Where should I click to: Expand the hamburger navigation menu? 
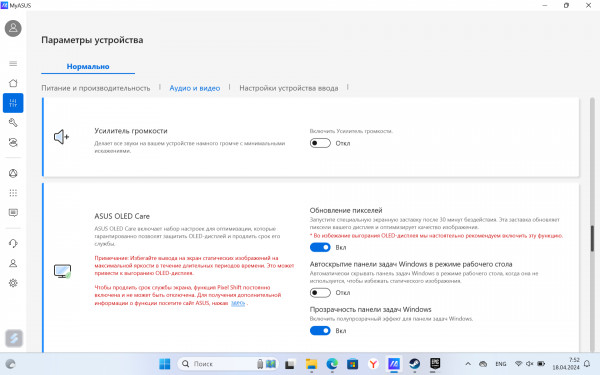[x=13, y=64]
